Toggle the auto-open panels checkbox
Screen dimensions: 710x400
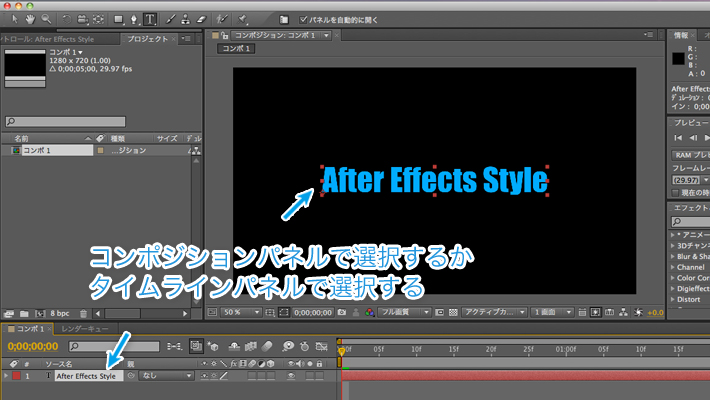point(305,18)
